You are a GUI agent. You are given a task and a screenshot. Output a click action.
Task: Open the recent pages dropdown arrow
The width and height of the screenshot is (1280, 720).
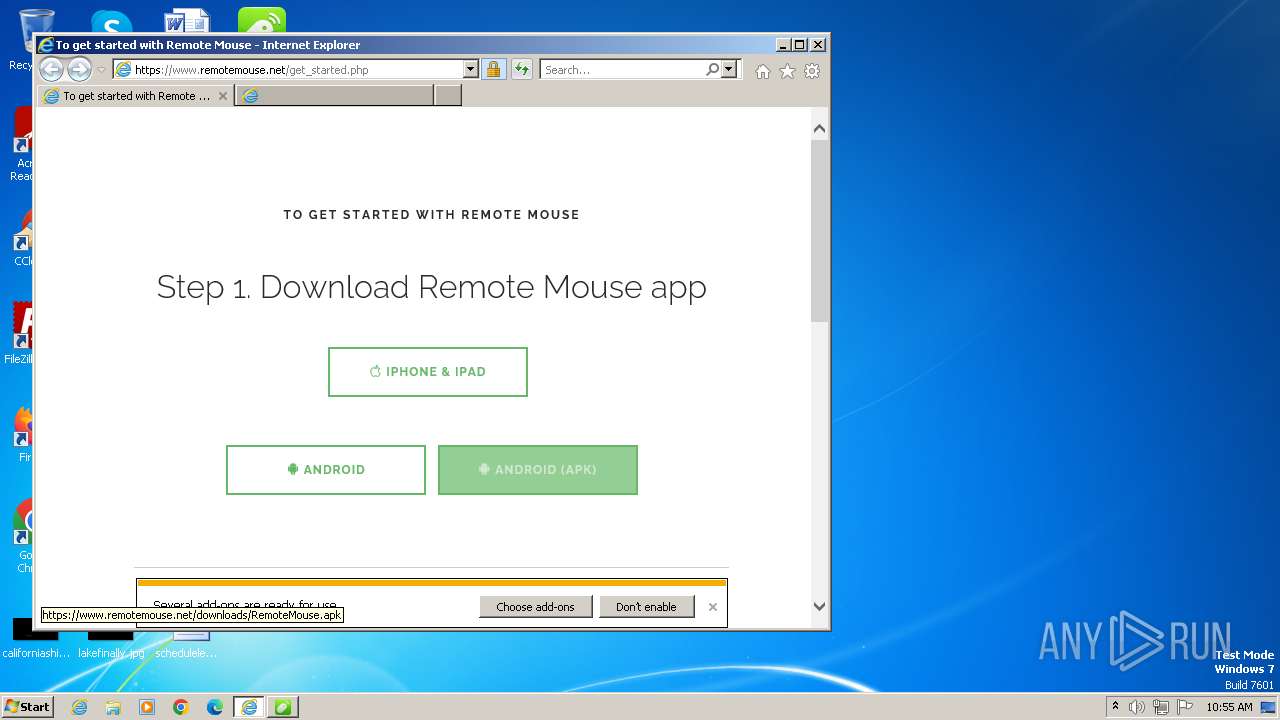101,70
